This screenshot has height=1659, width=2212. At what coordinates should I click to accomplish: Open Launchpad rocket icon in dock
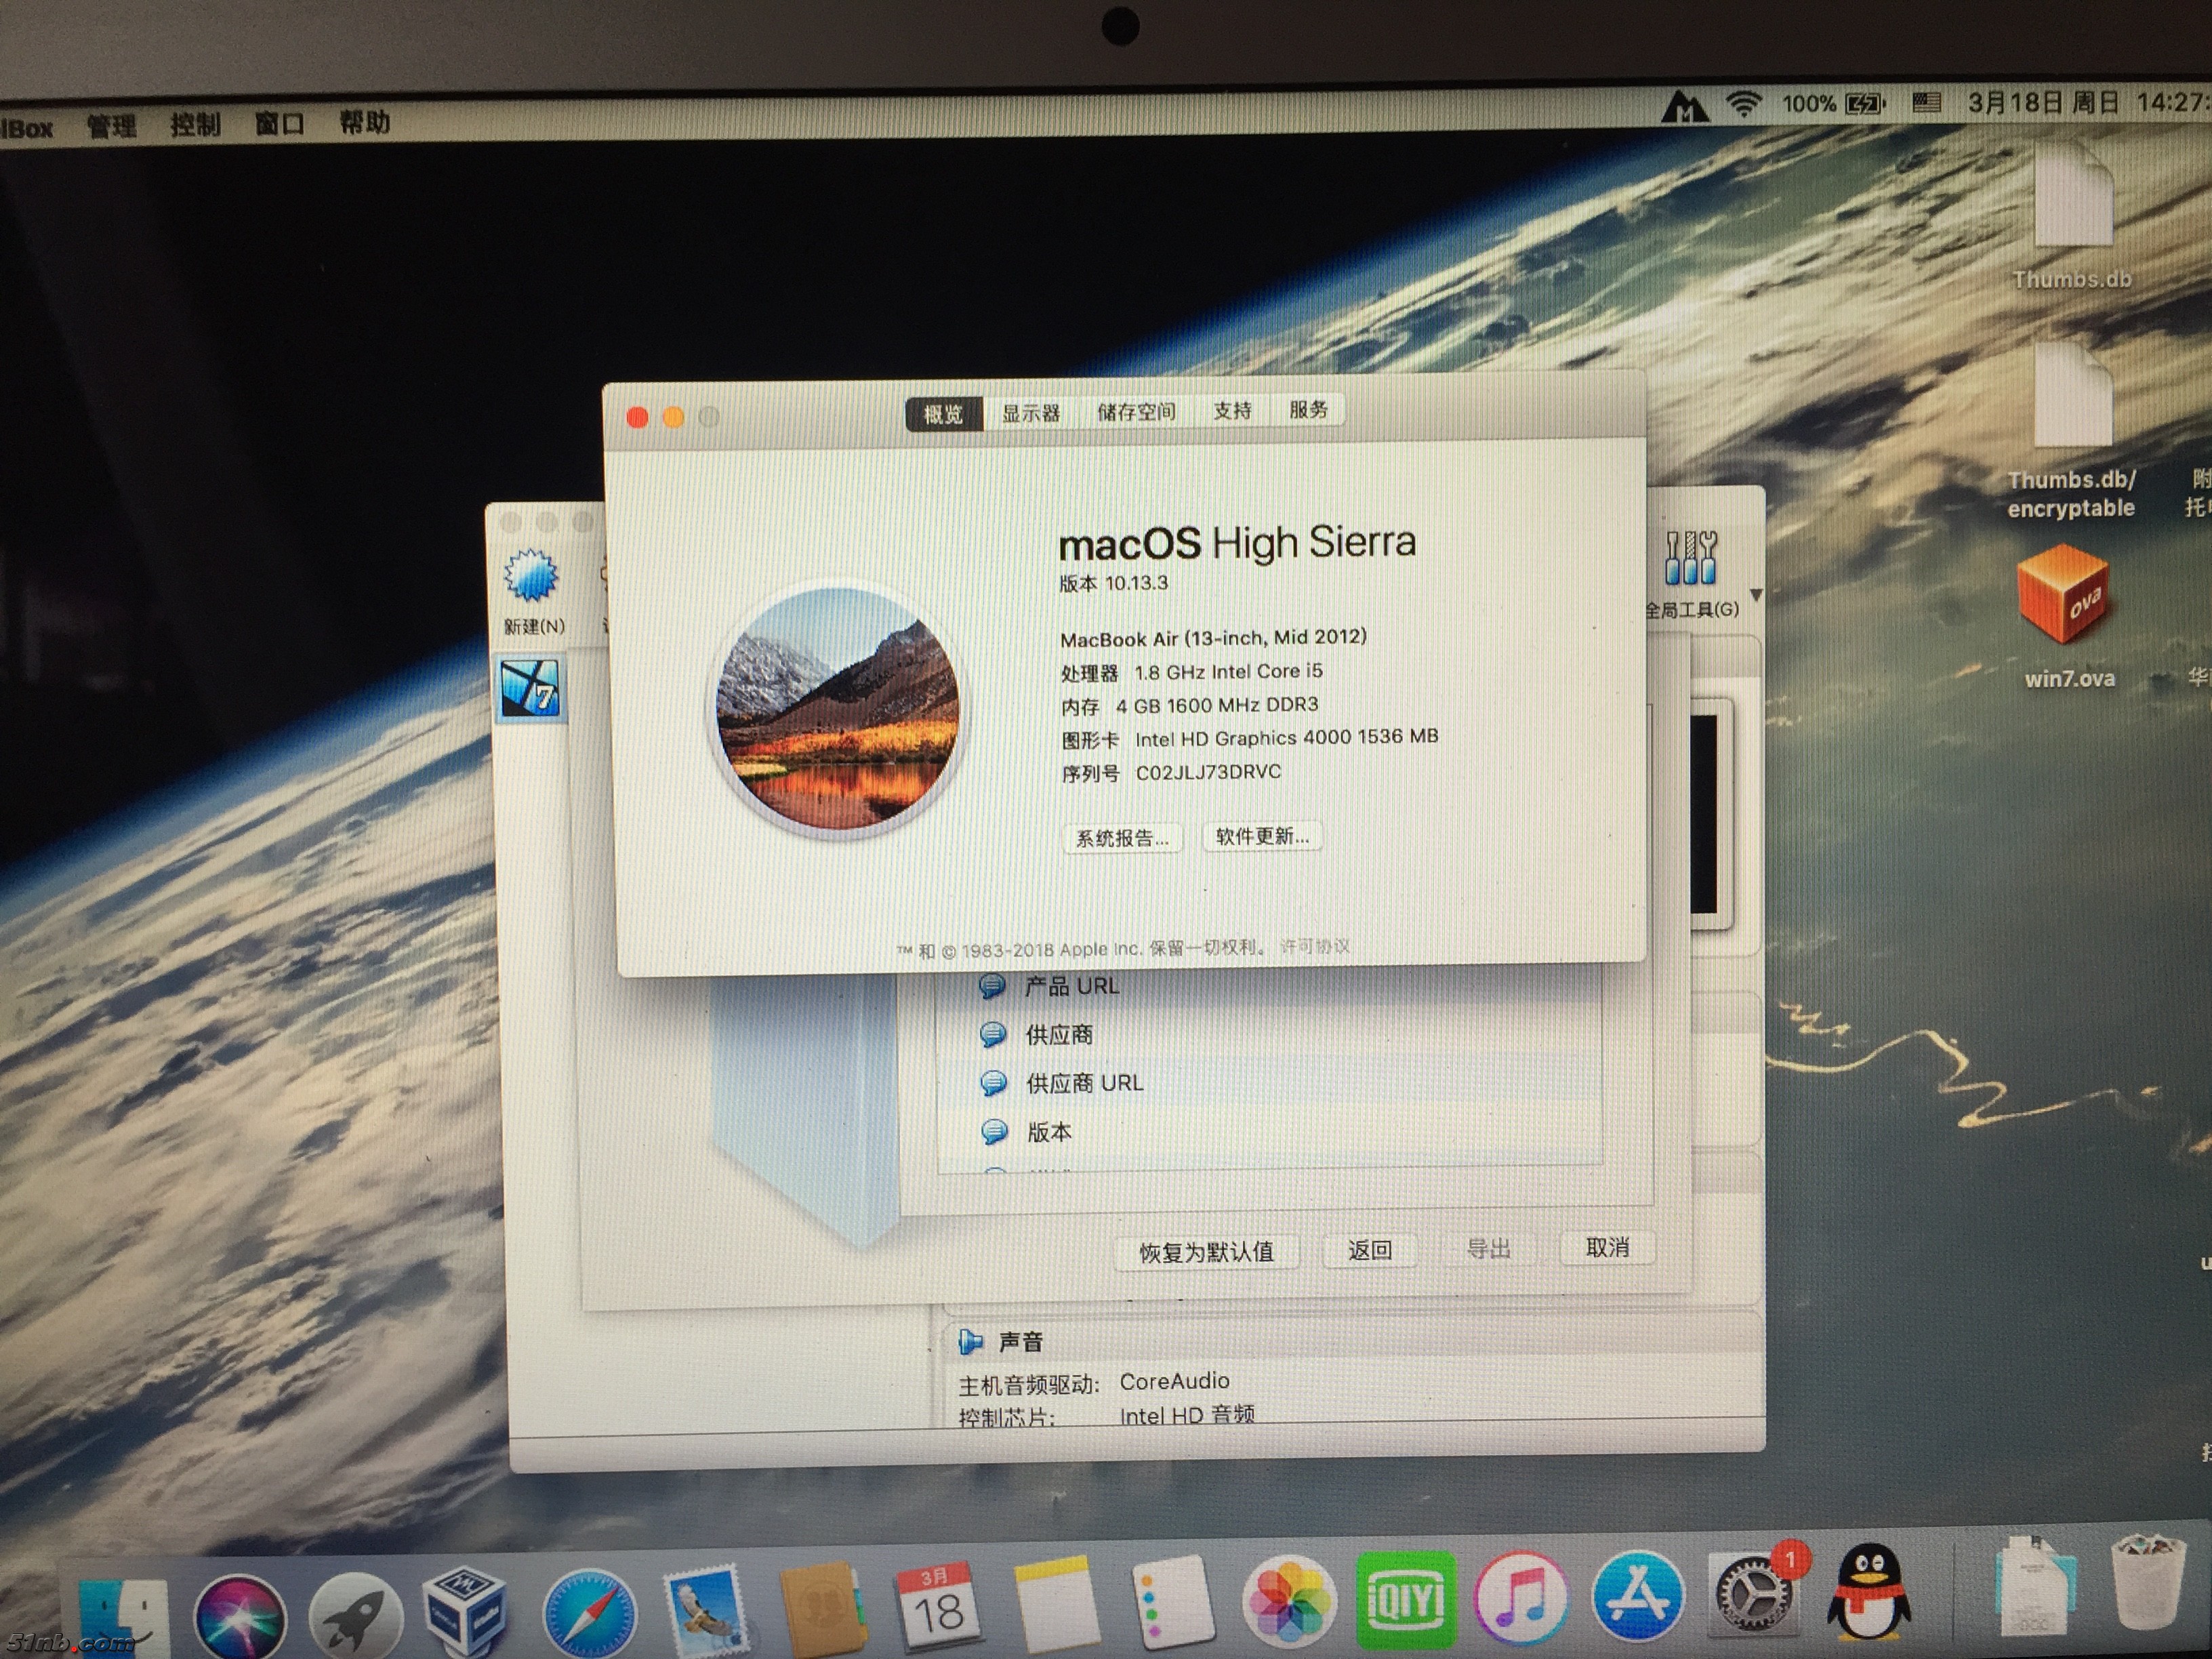click(355, 1617)
